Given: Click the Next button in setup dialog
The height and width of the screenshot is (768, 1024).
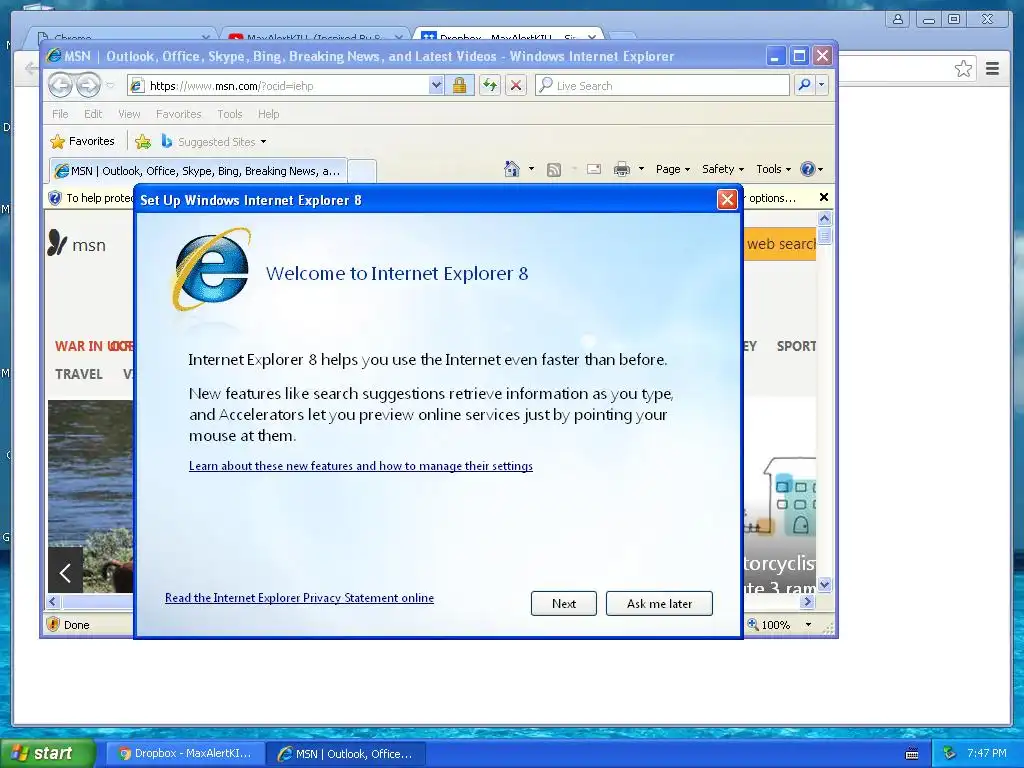Looking at the screenshot, I should 564,603.
